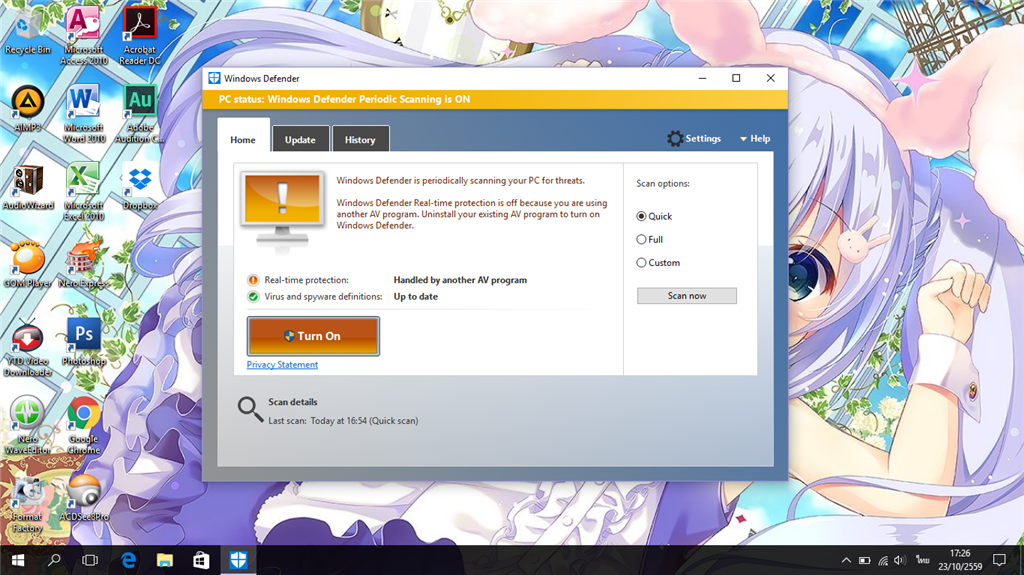Open Microsoft Access 2010 desktop icon
The height and width of the screenshot is (575, 1024).
point(84,36)
